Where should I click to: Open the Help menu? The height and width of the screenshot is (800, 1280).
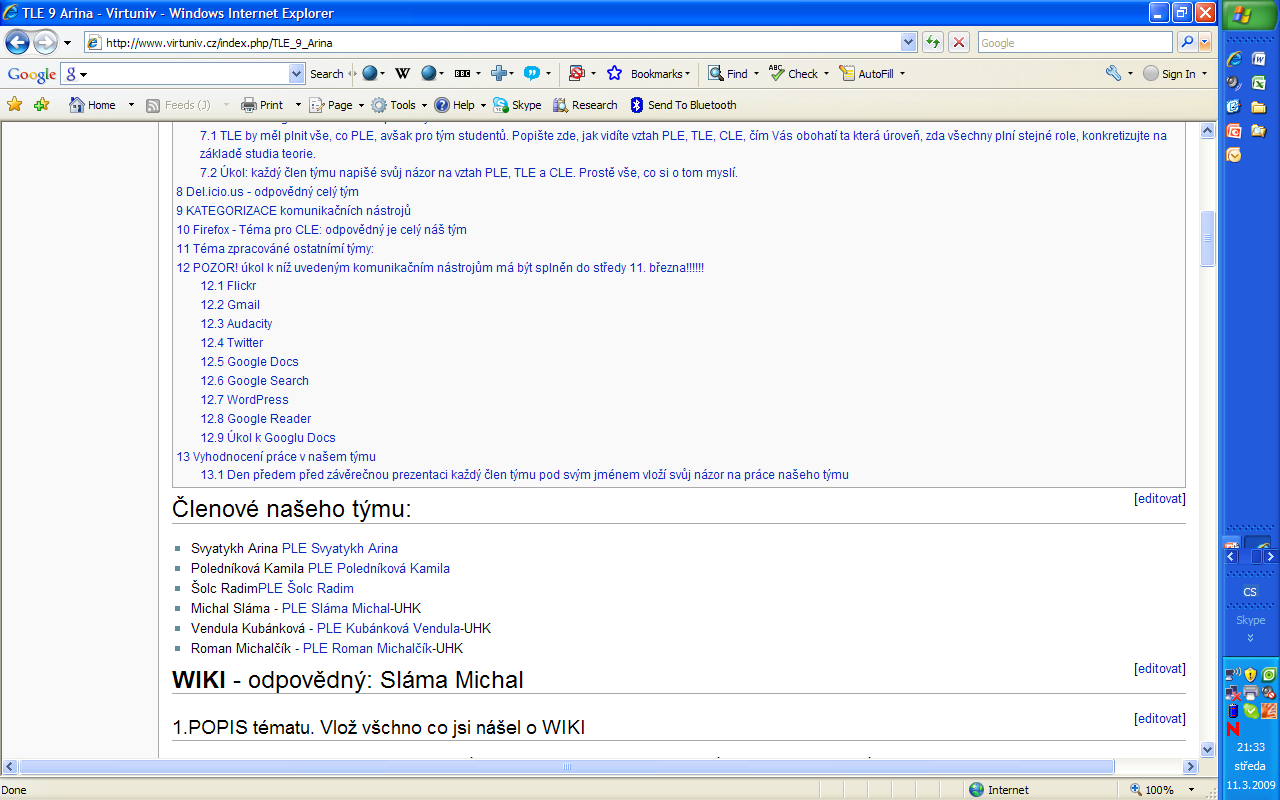tap(464, 105)
